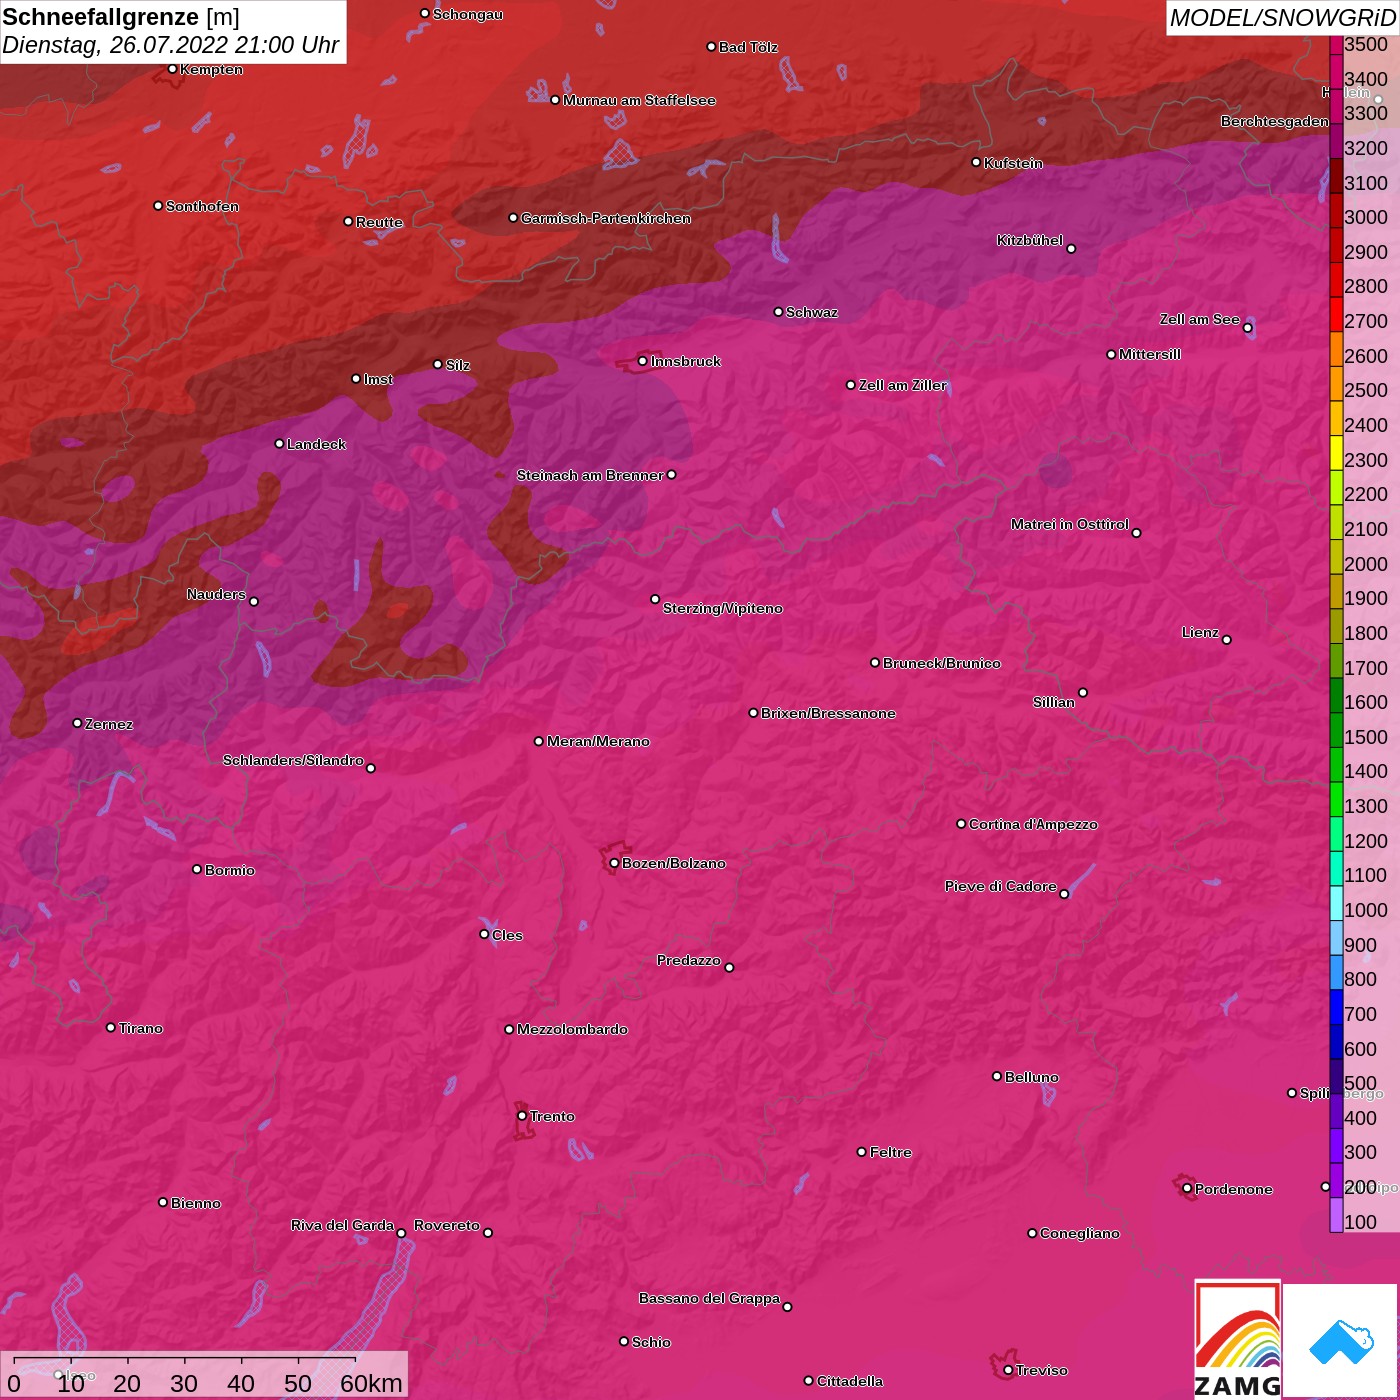Screen dimensions: 1400x1400
Task: Click the Meran/Merano label
Action: pyautogui.click(x=598, y=741)
